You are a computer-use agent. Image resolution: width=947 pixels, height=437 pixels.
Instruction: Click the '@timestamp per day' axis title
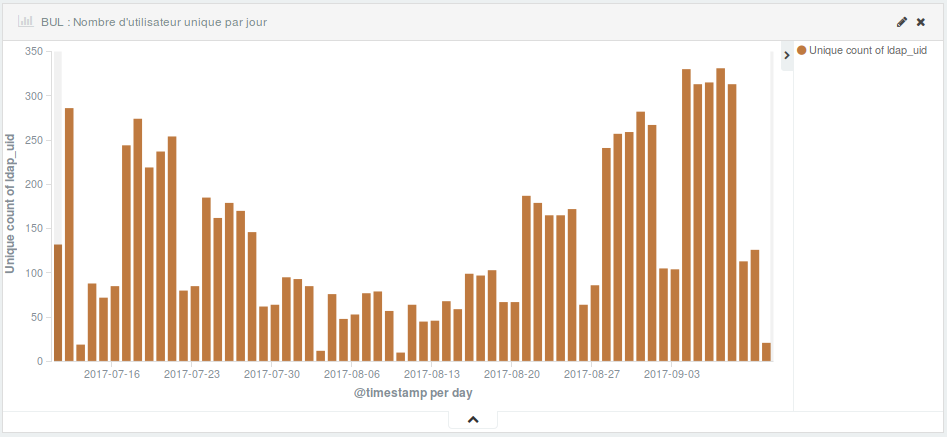[x=413, y=393]
